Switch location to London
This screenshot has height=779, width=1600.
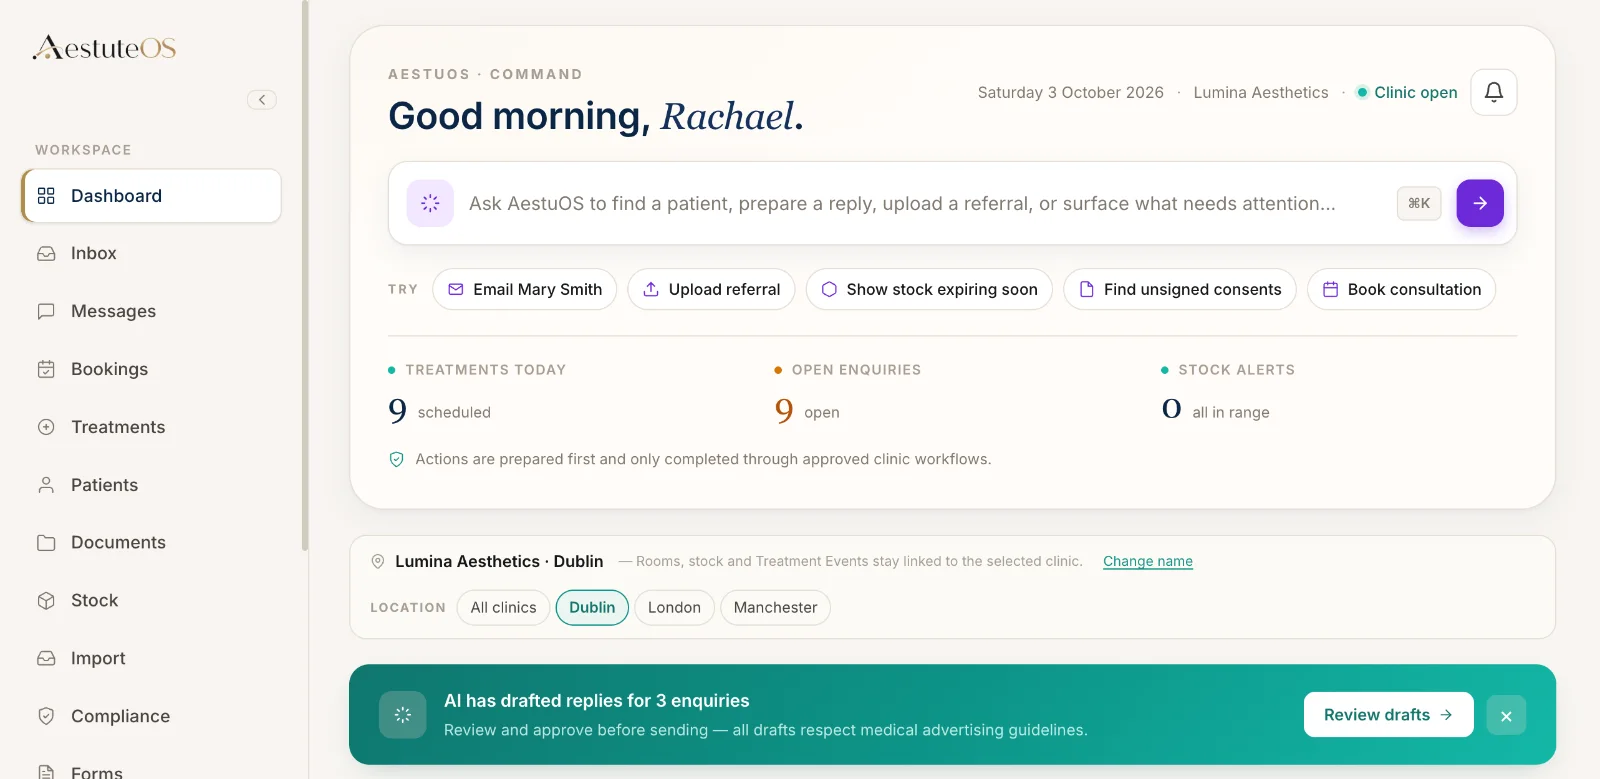click(x=674, y=607)
